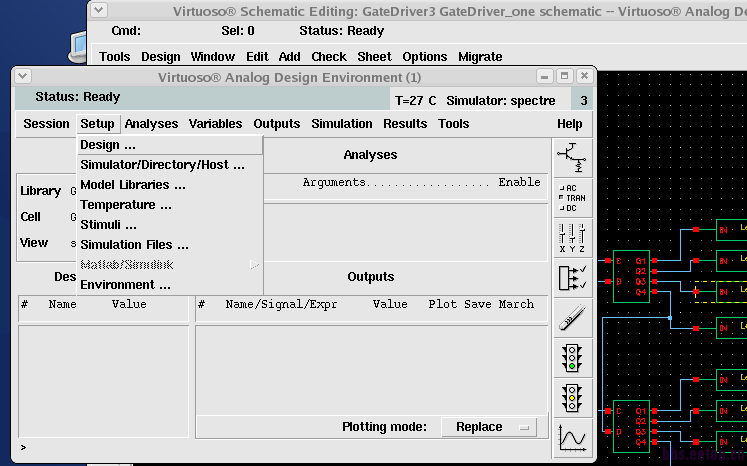Open Design menu in Schematic Editing window
Screen dimensions: 747x466
click(x=161, y=57)
